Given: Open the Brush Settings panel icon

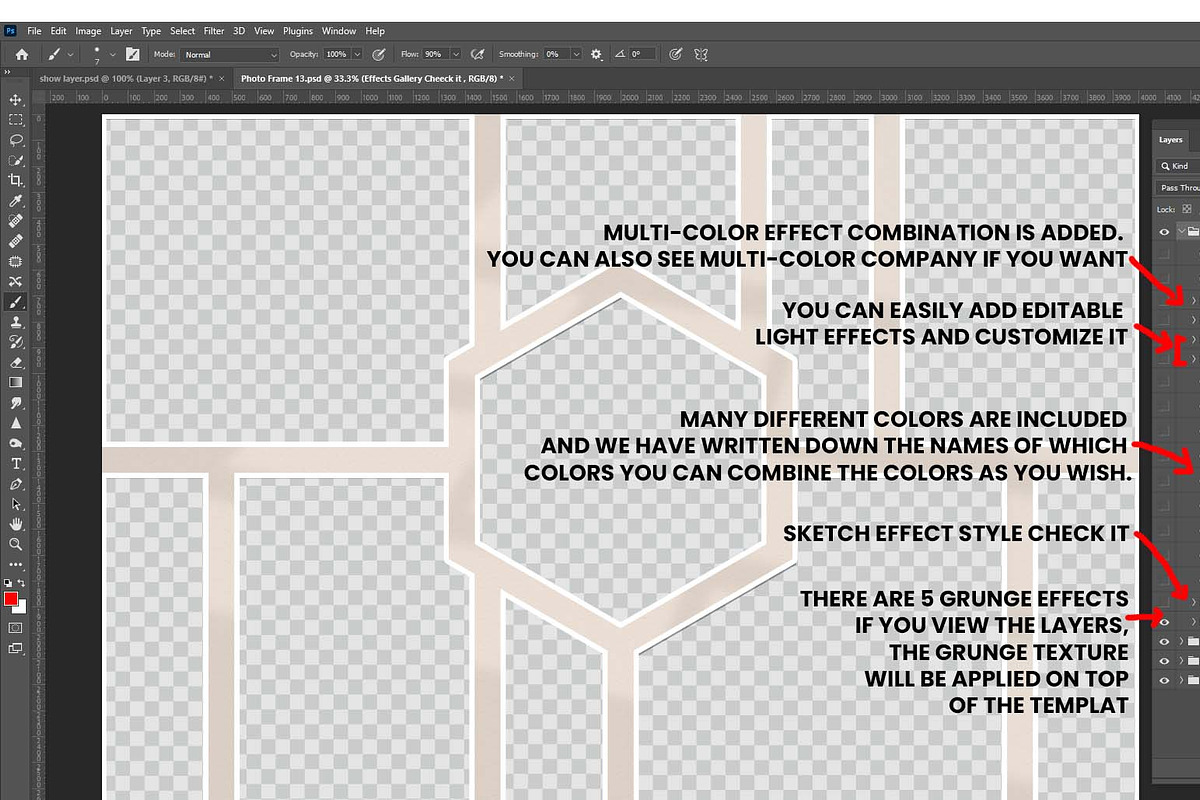Looking at the screenshot, I should click(132, 54).
